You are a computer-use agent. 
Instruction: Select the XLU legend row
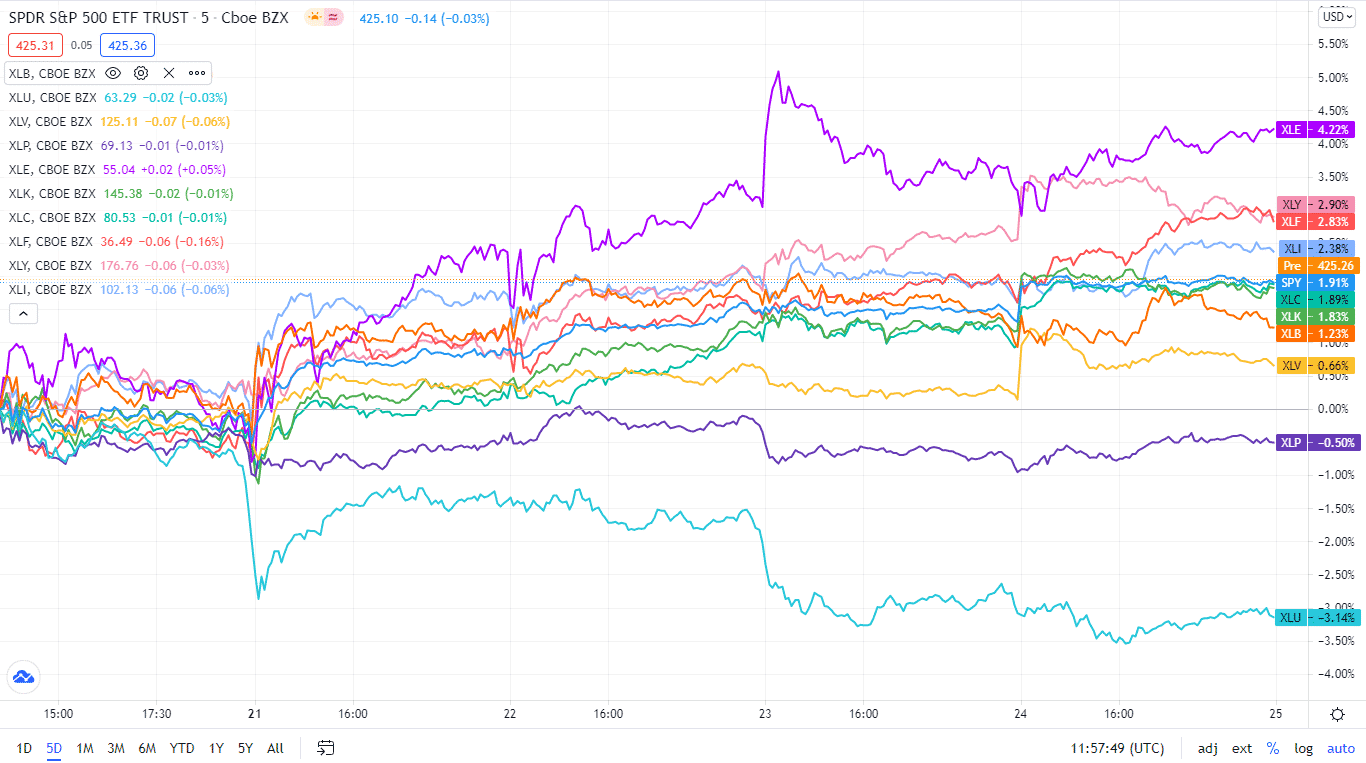pyautogui.click(x=118, y=97)
